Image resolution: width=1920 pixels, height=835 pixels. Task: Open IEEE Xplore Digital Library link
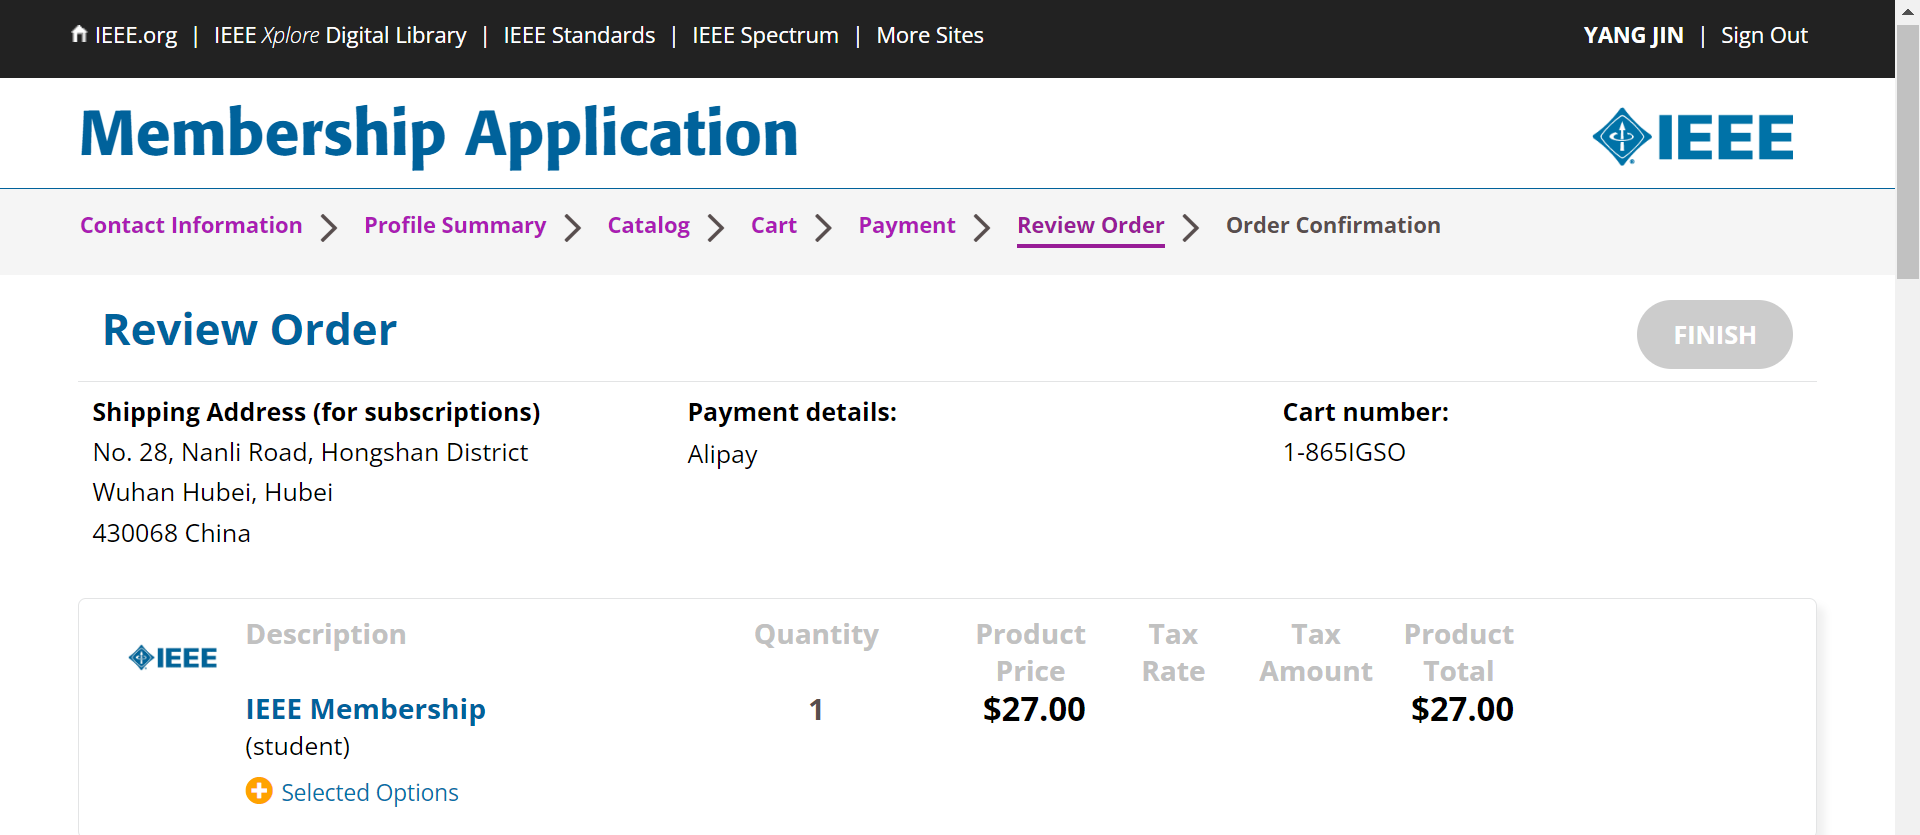[x=340, y=35]
